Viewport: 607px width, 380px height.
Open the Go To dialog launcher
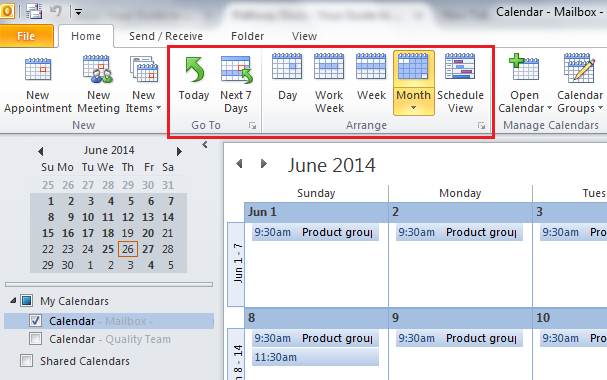tap(252, 126)
